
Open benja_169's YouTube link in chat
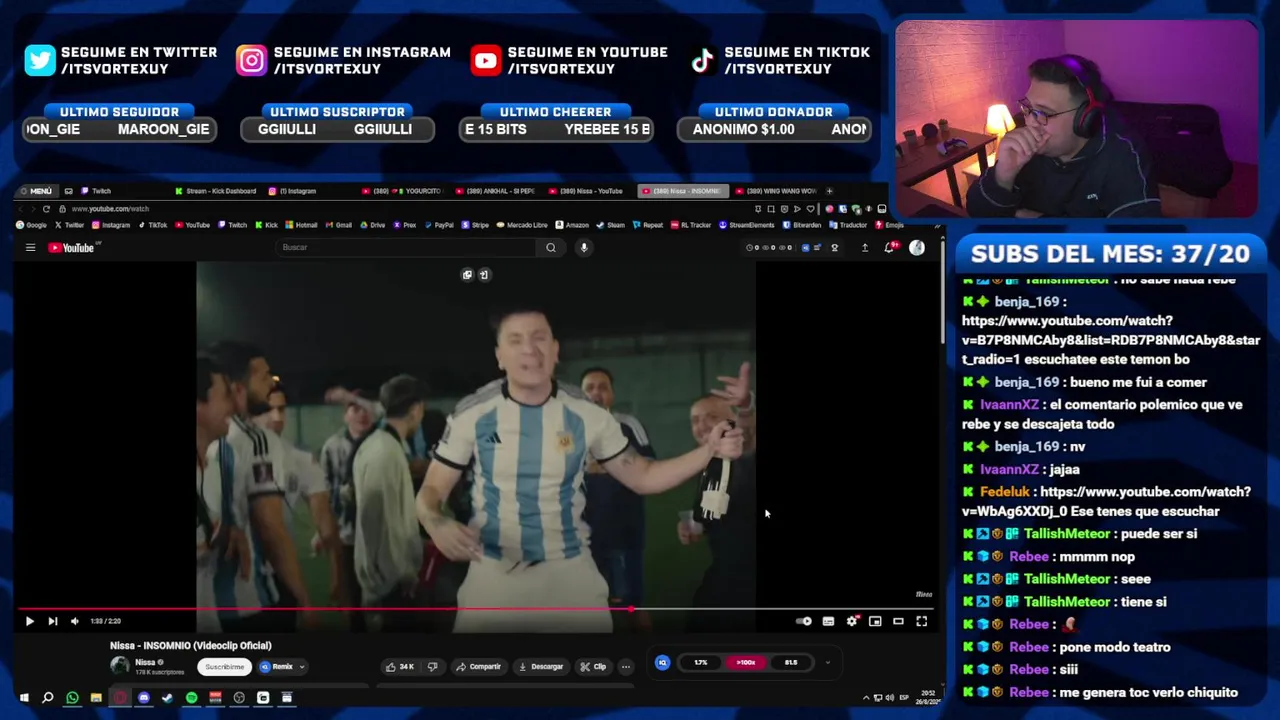click(1110, 340)
